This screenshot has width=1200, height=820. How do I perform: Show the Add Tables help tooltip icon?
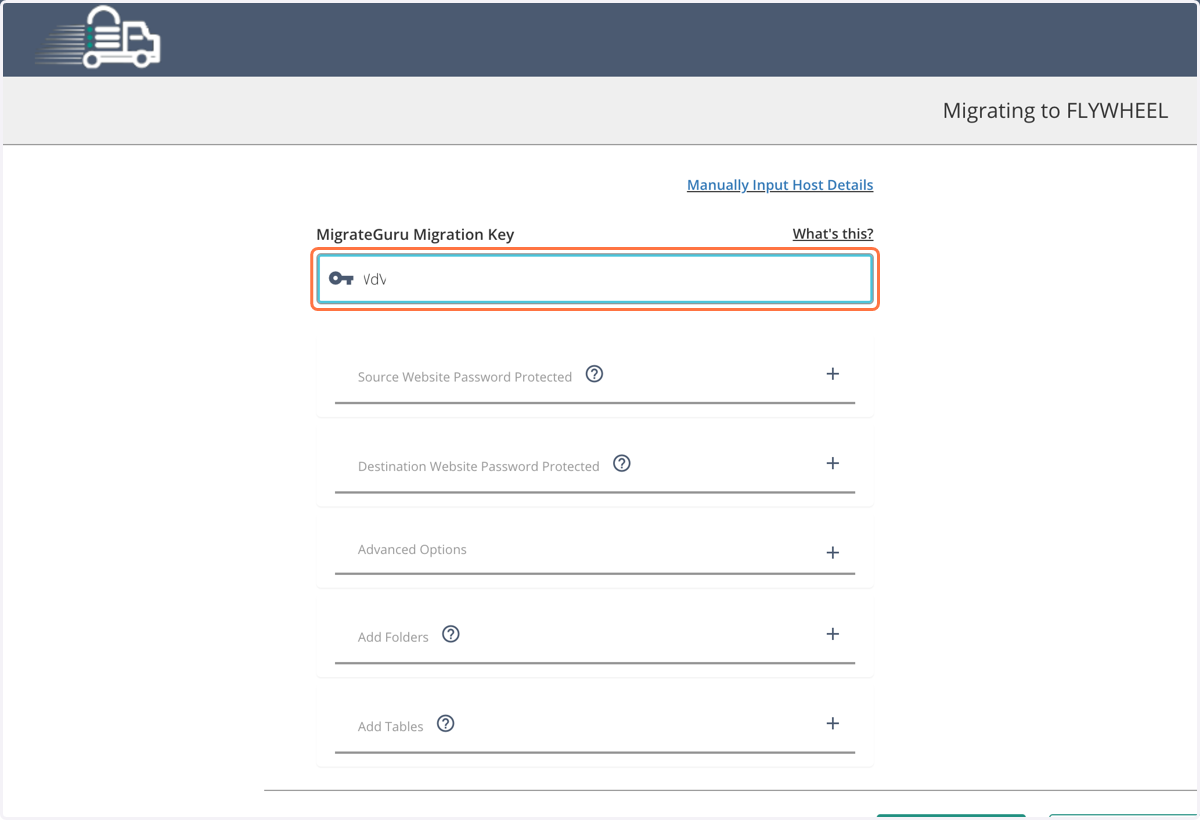446,723
